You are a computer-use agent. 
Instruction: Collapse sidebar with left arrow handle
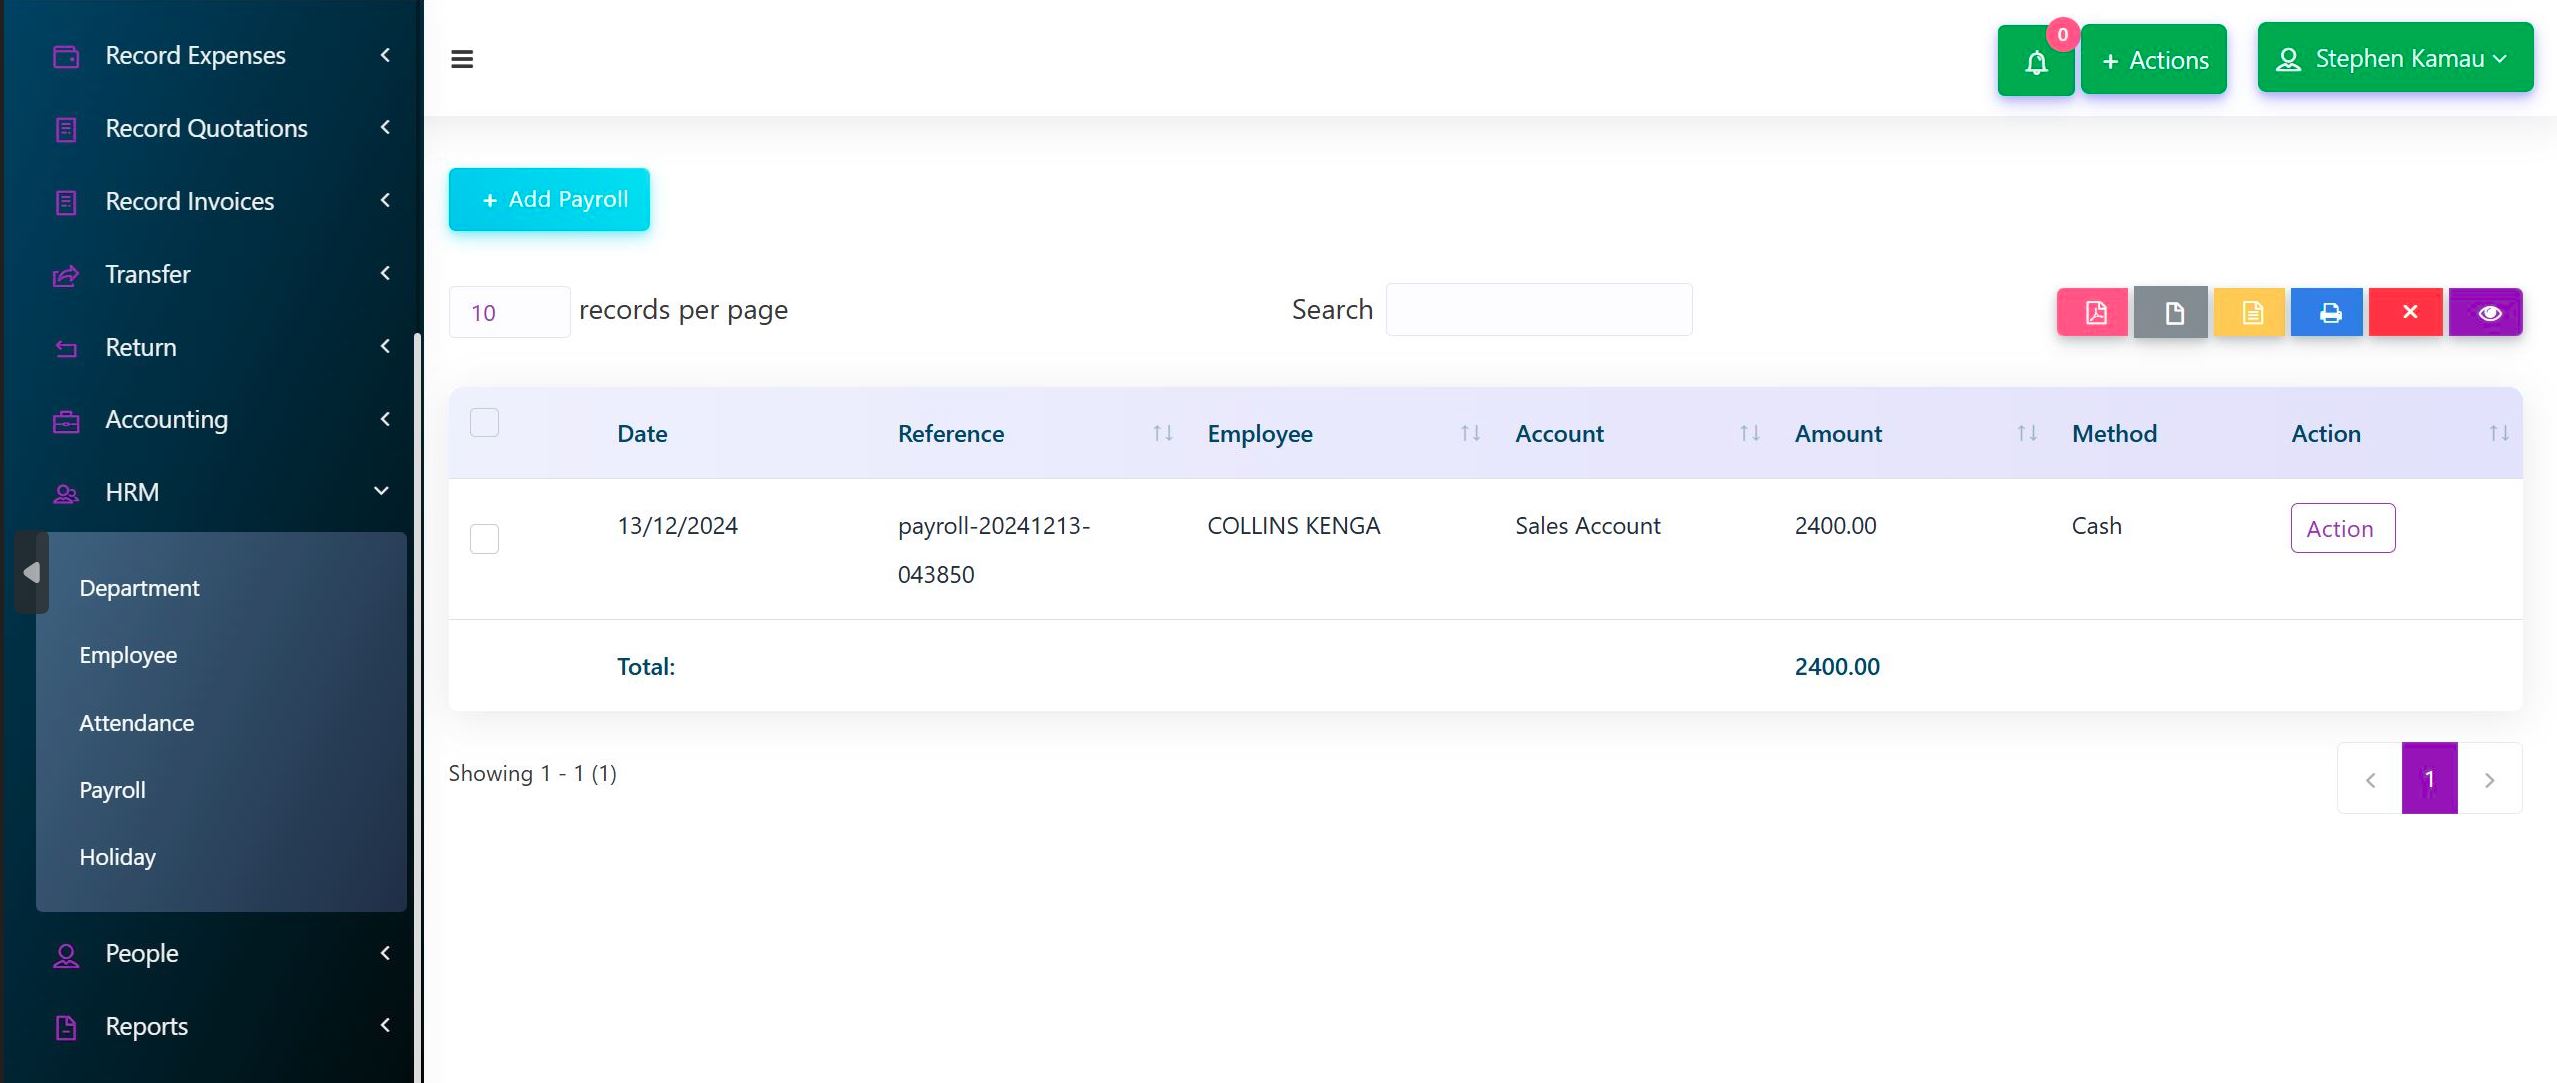pyautogui.click(x=31, y=572)
